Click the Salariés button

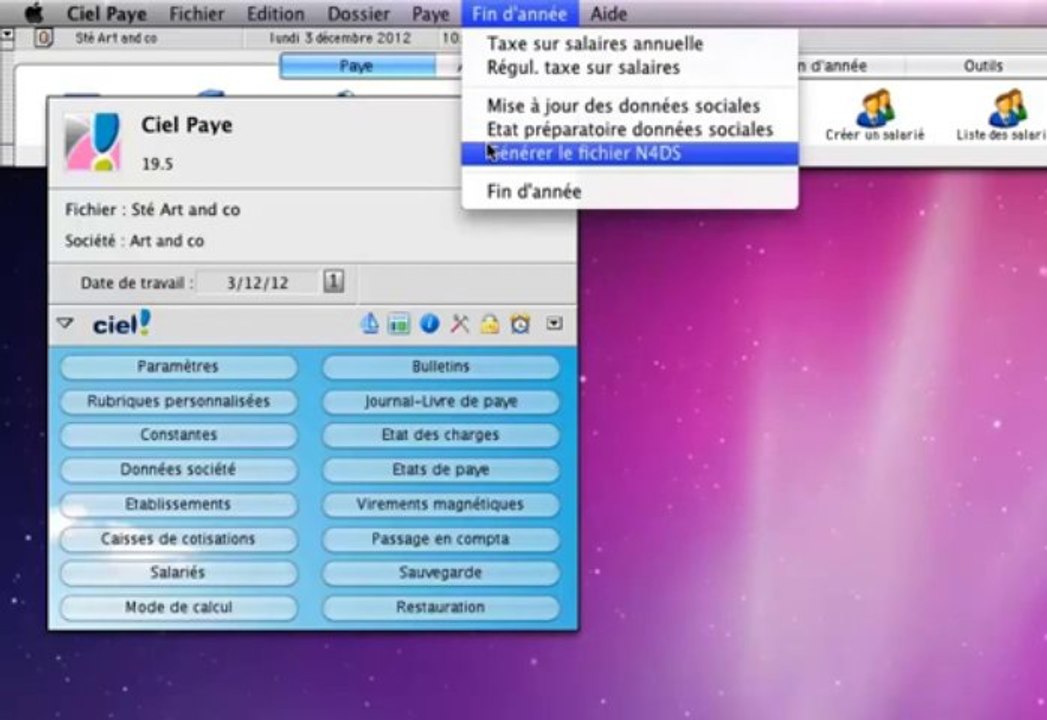point(178,572)
